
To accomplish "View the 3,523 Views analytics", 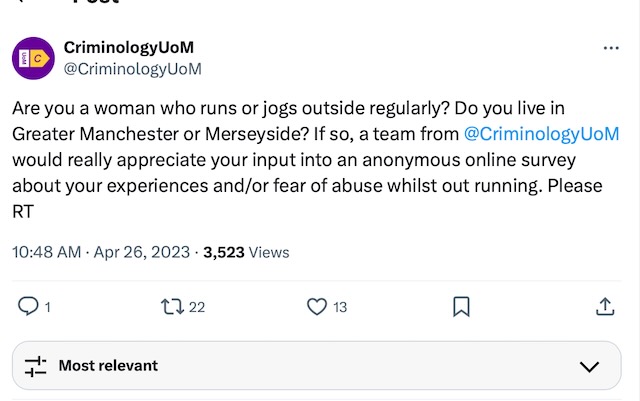I will tap(246, 252).
